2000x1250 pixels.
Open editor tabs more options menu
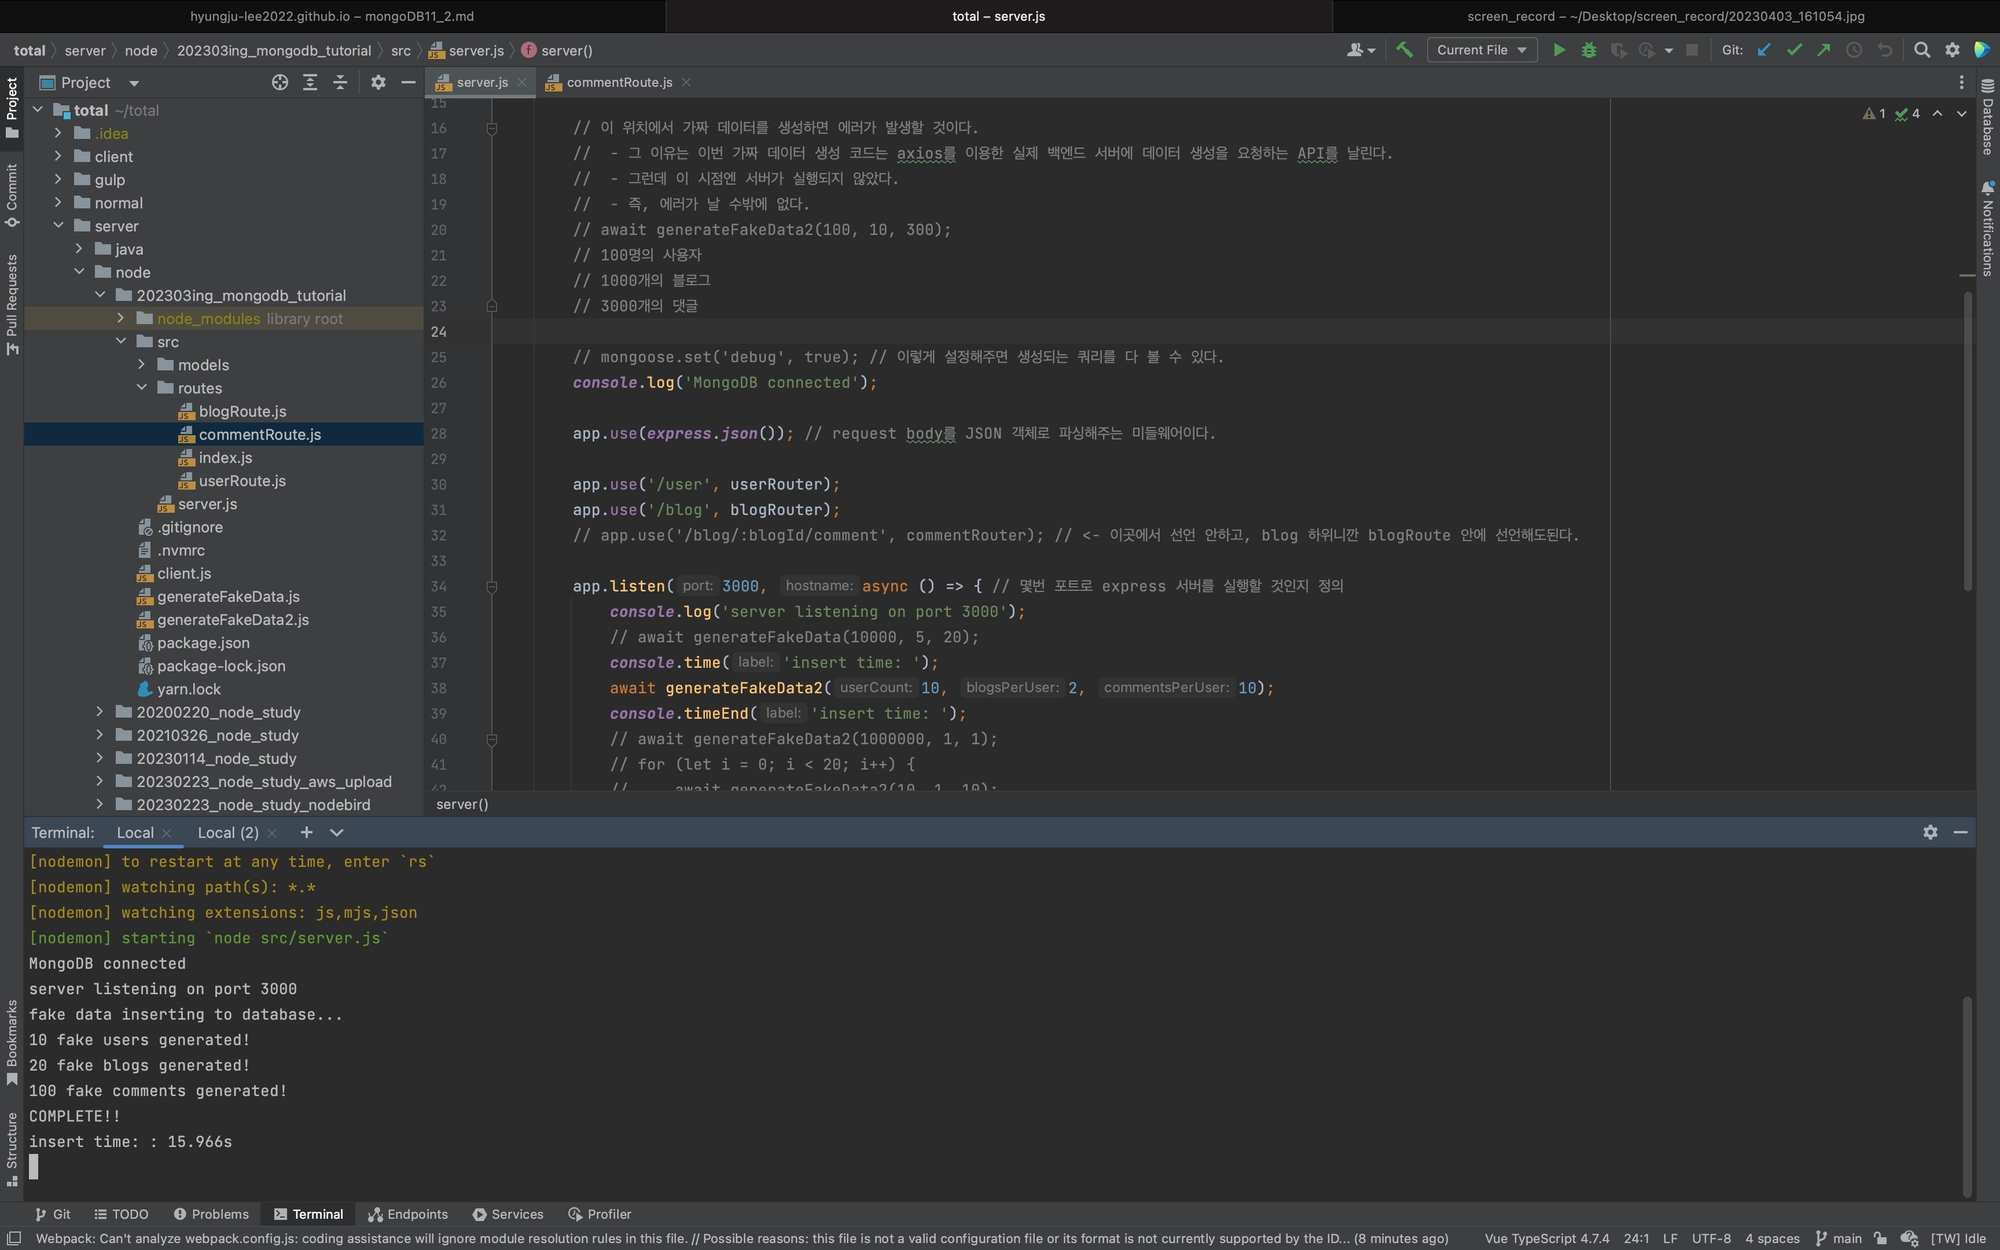click(1961, 82)
